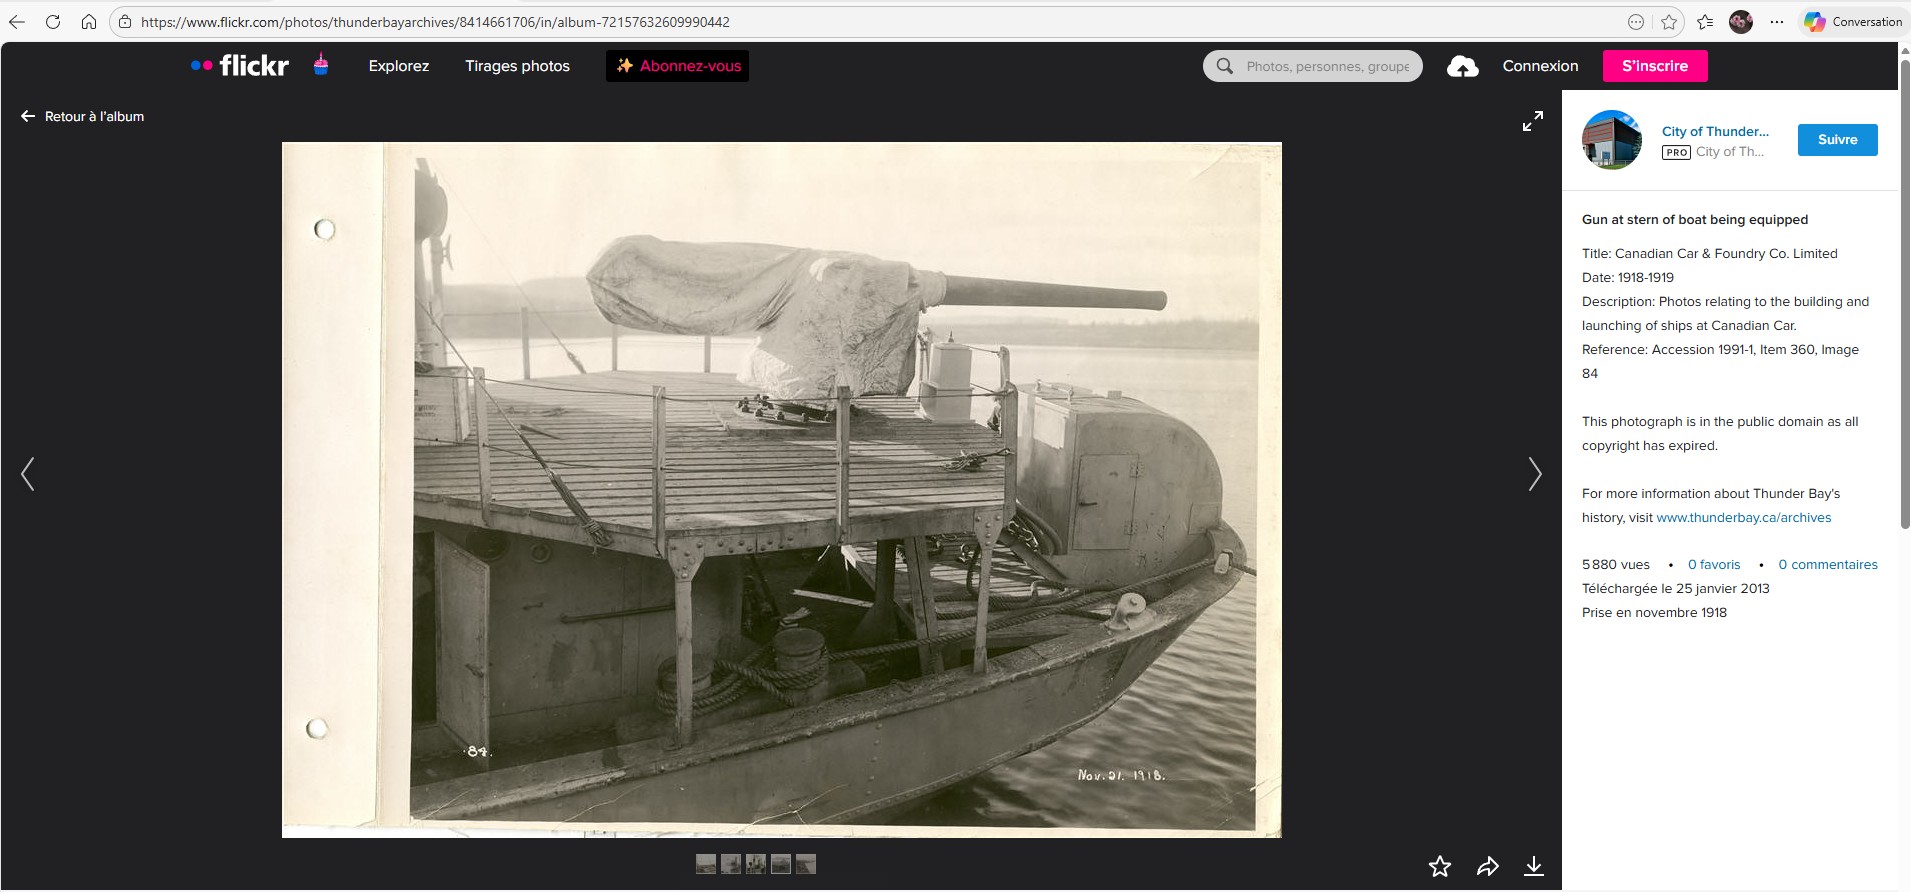
Task: Open Tirages photos menu
Action: coord(517,66)
